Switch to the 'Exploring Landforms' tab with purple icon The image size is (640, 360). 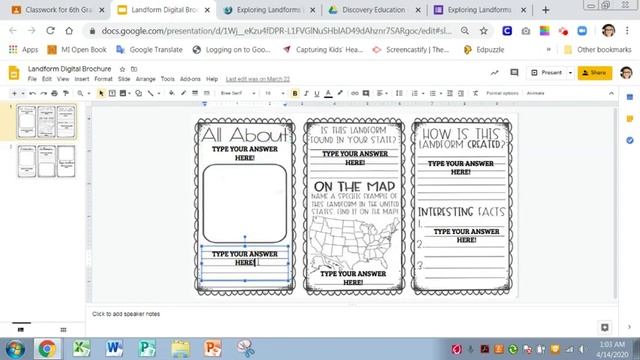click(479, 10)
